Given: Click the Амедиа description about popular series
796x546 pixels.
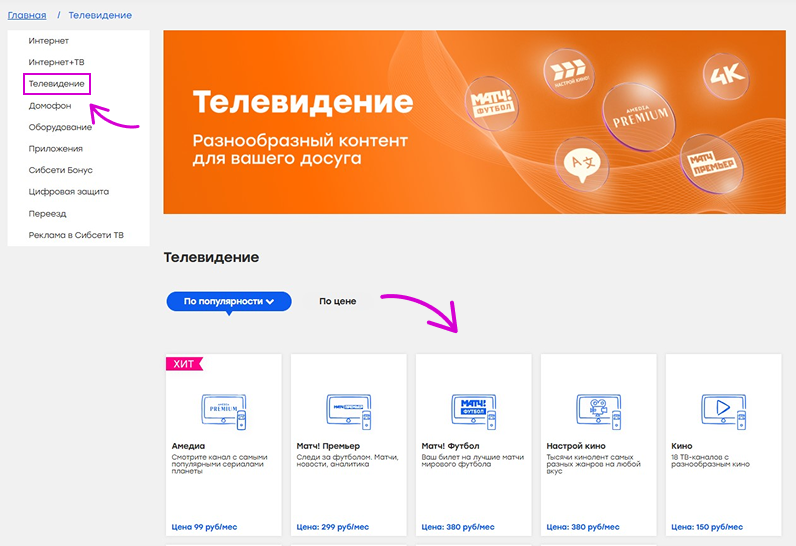Looking at the screenshot, I should tap(219, 464).
